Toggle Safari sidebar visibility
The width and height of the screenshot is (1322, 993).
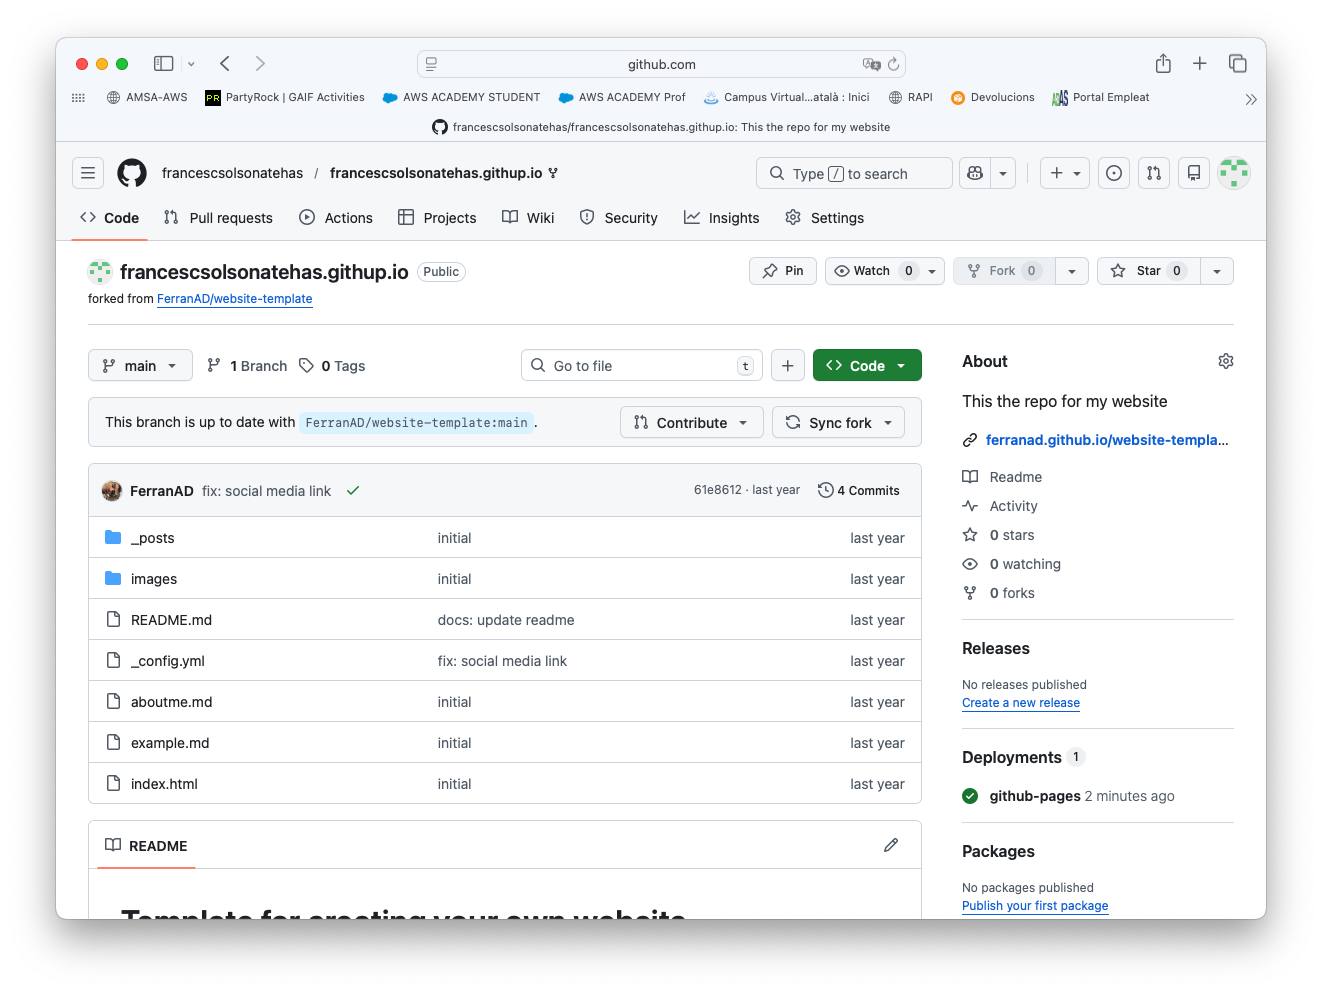point(164,64)
